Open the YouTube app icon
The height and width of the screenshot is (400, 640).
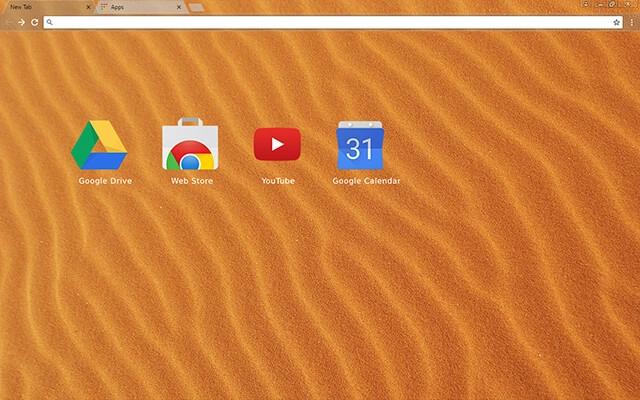click(277, 144)
